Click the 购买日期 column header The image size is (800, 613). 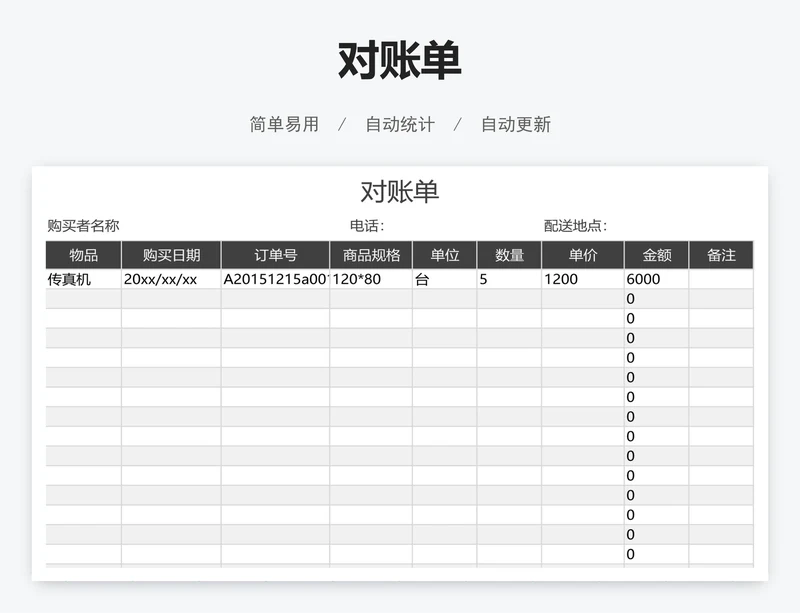[171, 255]
